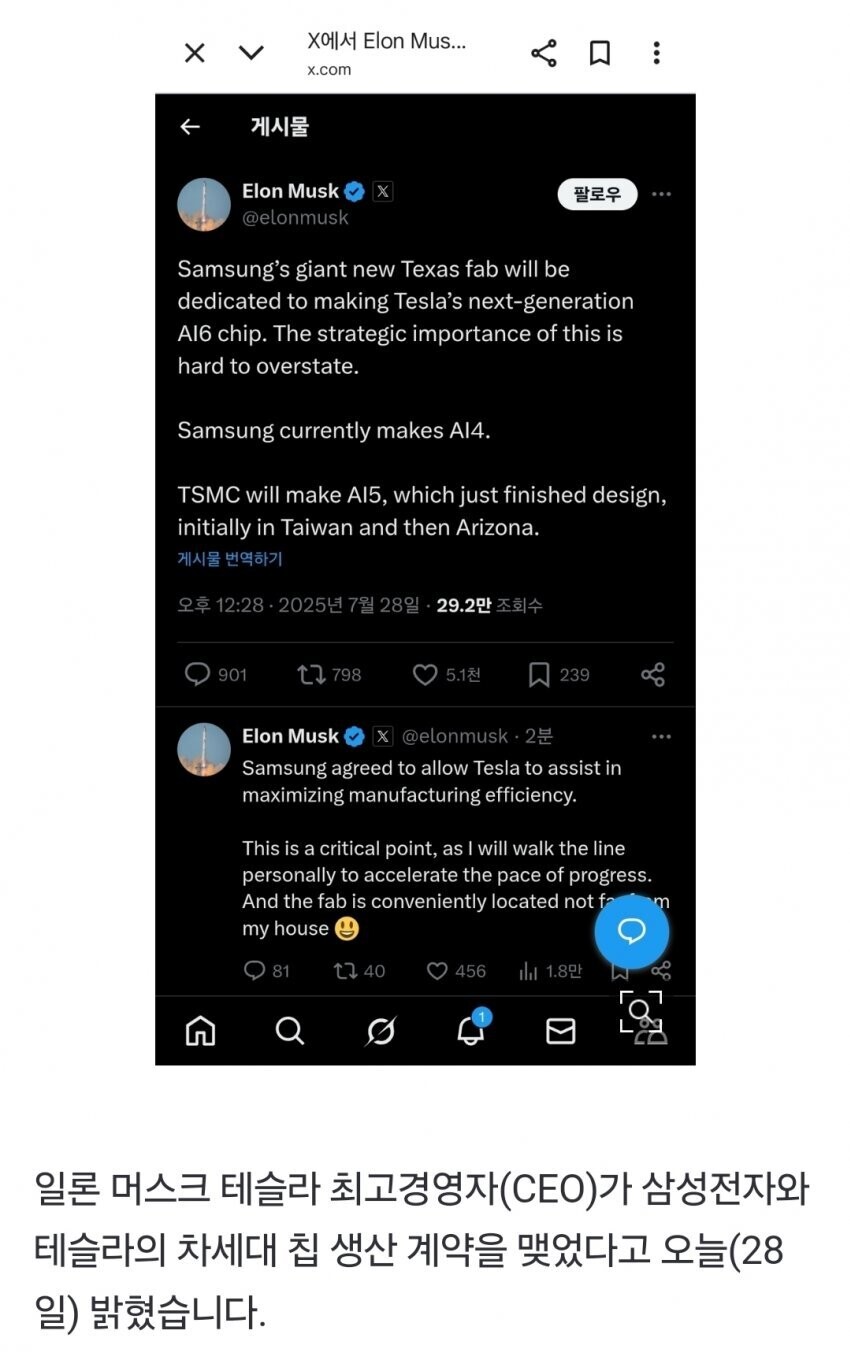Click the 게시물 번역하기 translate link

230,559
